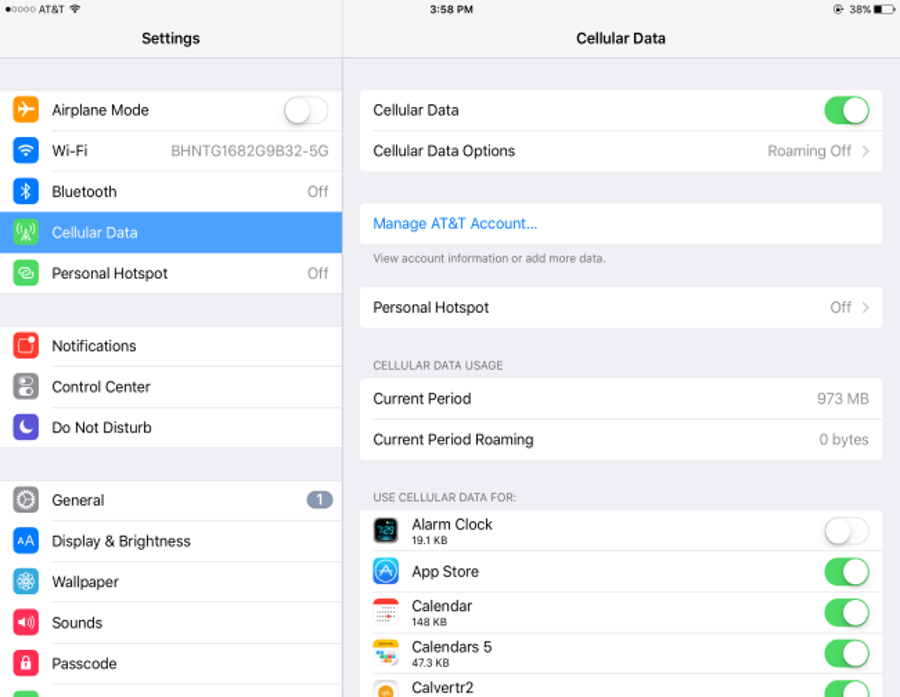Open Bluetooth settings in sidebar

click(171, 191)
